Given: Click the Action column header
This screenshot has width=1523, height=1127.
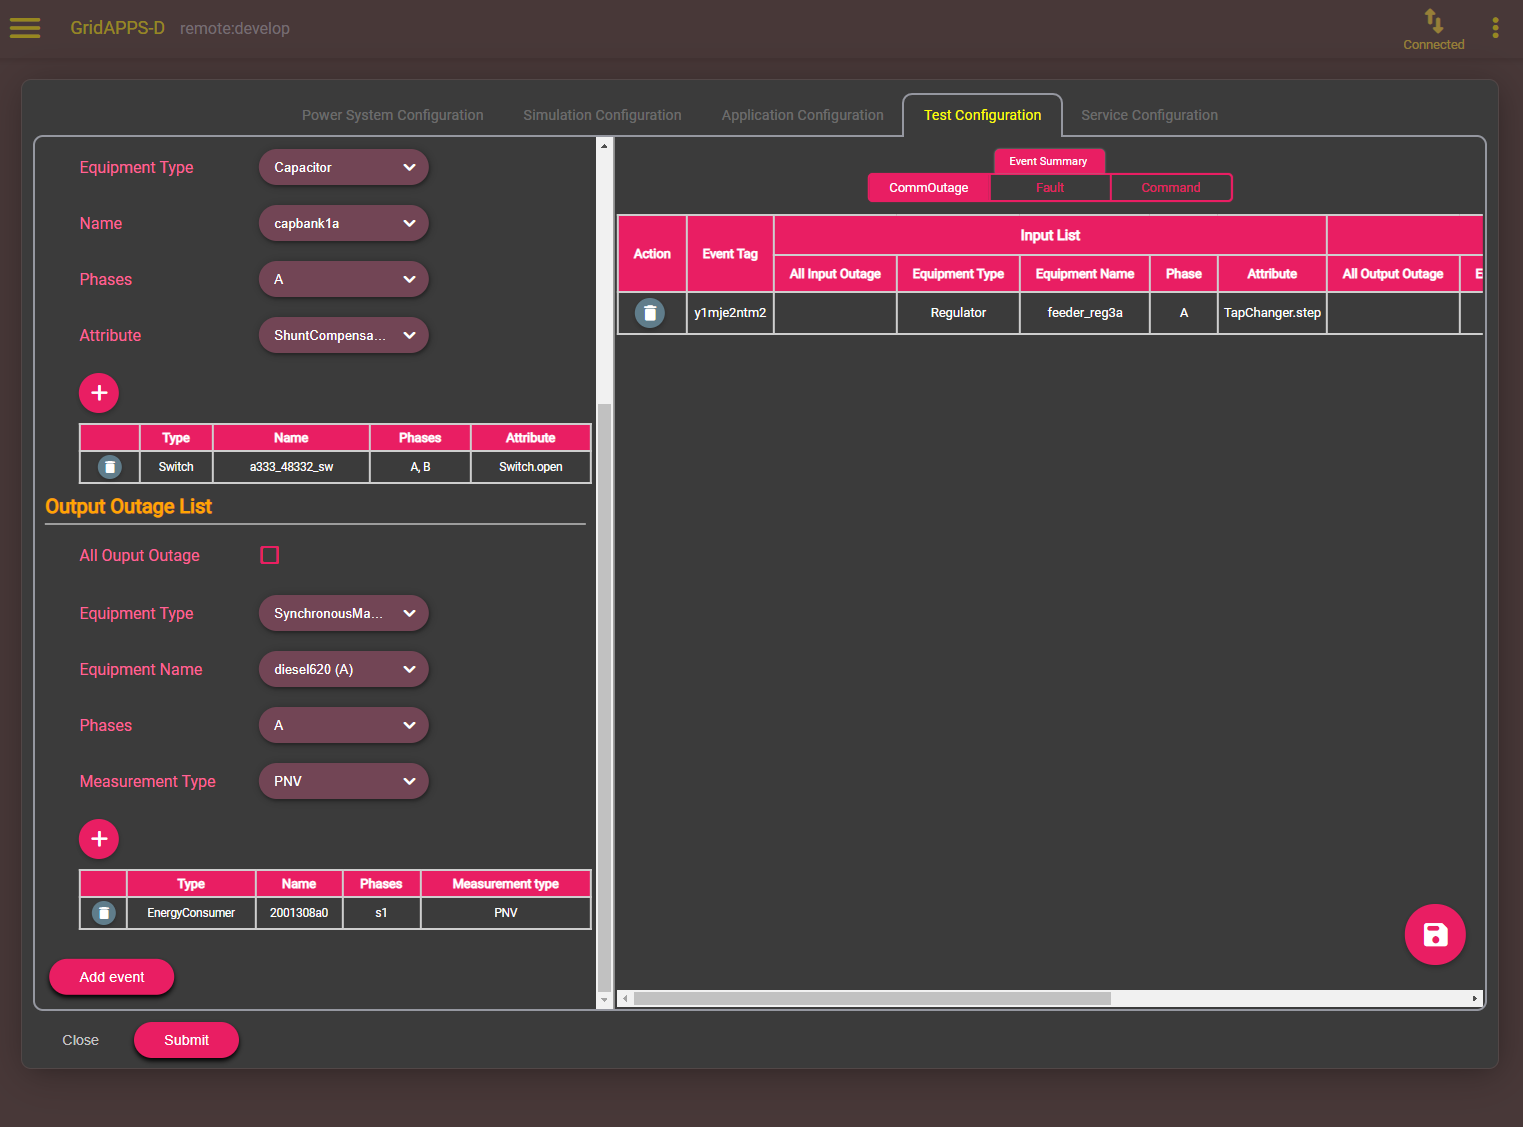Looking at the screenshot, I should [x=652, y=254].
